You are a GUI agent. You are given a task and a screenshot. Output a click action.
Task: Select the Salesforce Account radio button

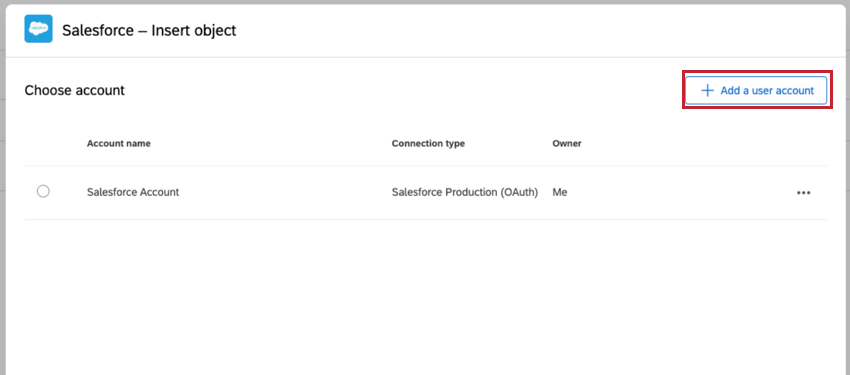(43, 191)
